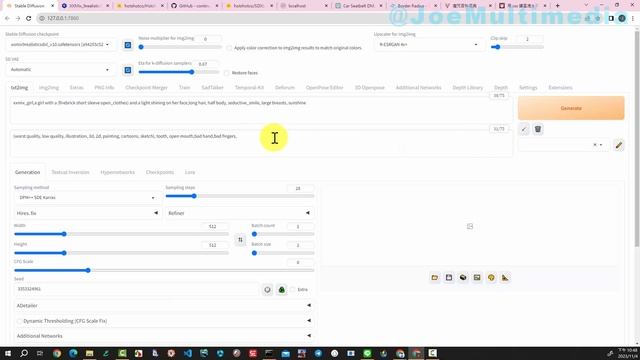Open the Extensions tab
The image size is (640, 360).
coord(560,88)
